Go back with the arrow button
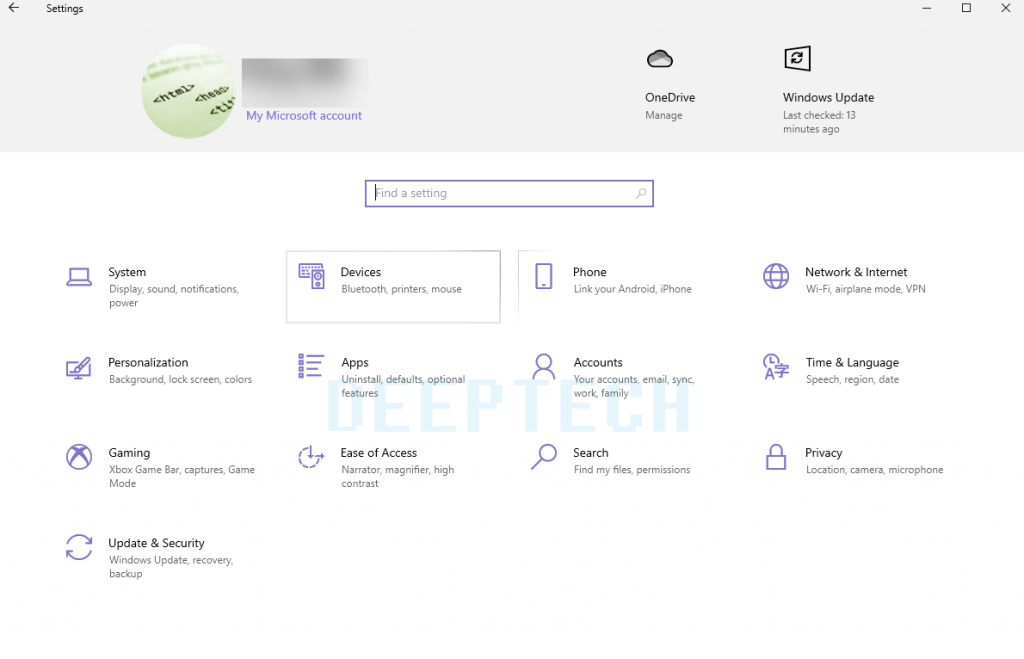 pyautogui.click(x=14, y=8)
